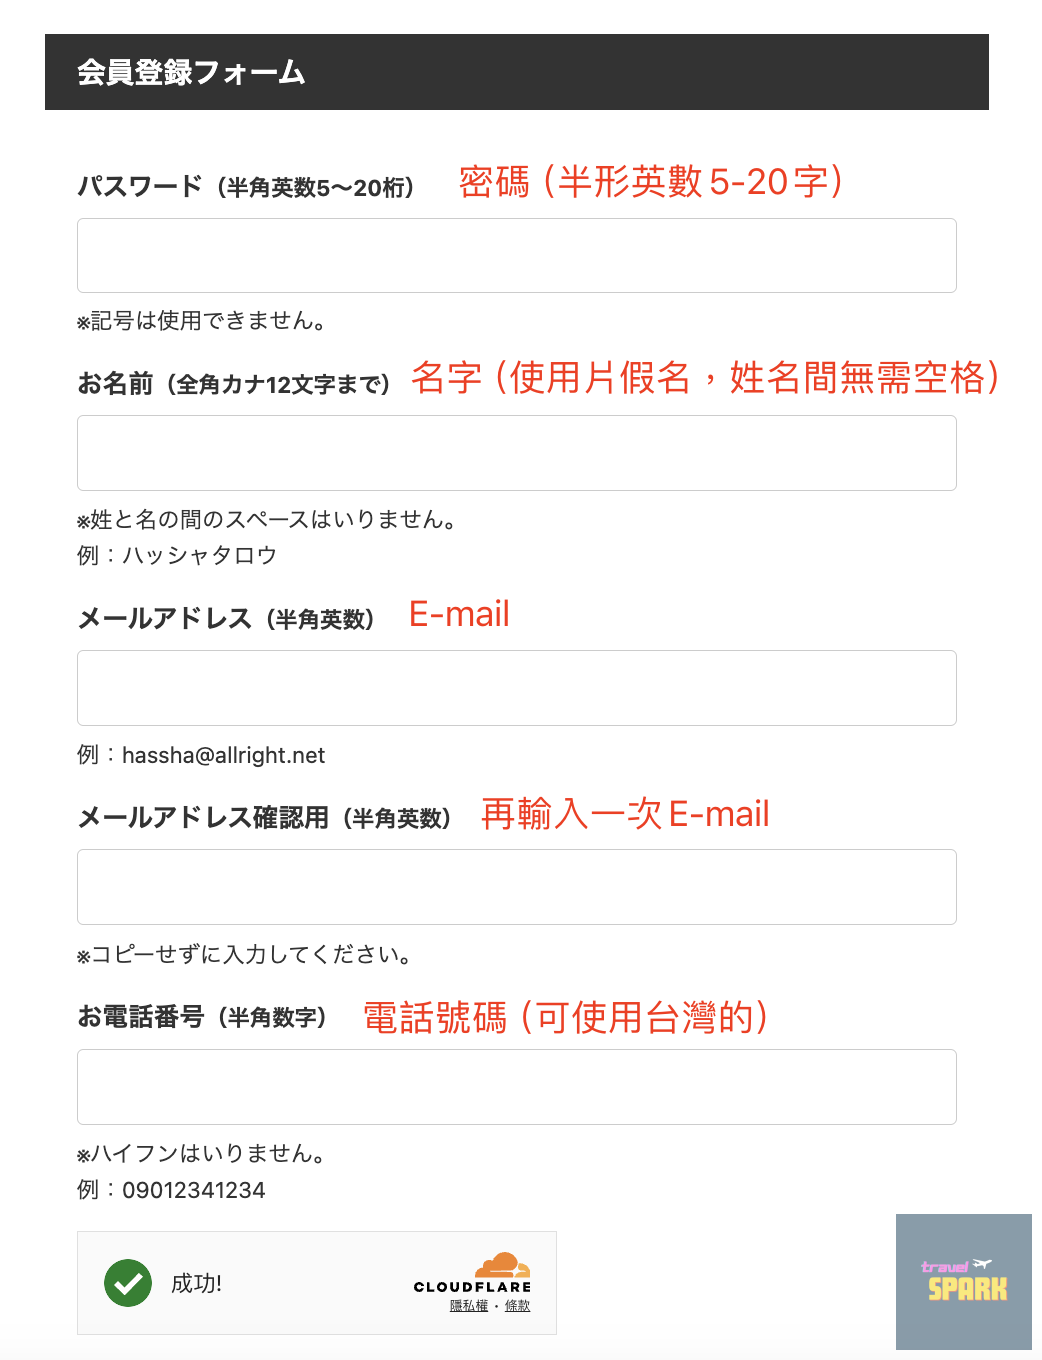This screenshot has width=1042, height=1360.
Task: Click the 成功! verification text
Action: coord(196,1284)
